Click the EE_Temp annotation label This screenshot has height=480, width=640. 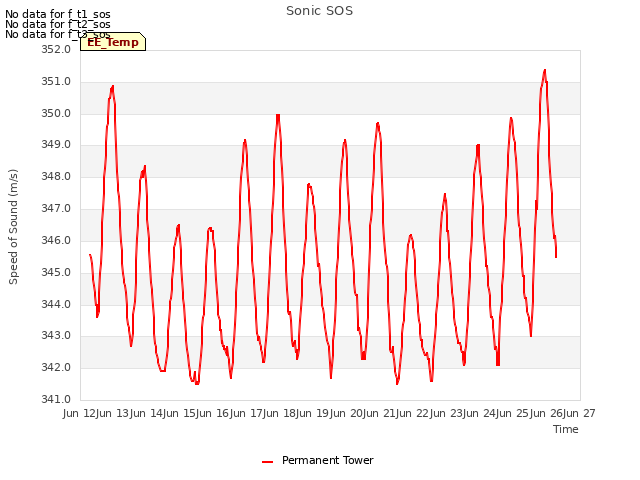[113, 42]
